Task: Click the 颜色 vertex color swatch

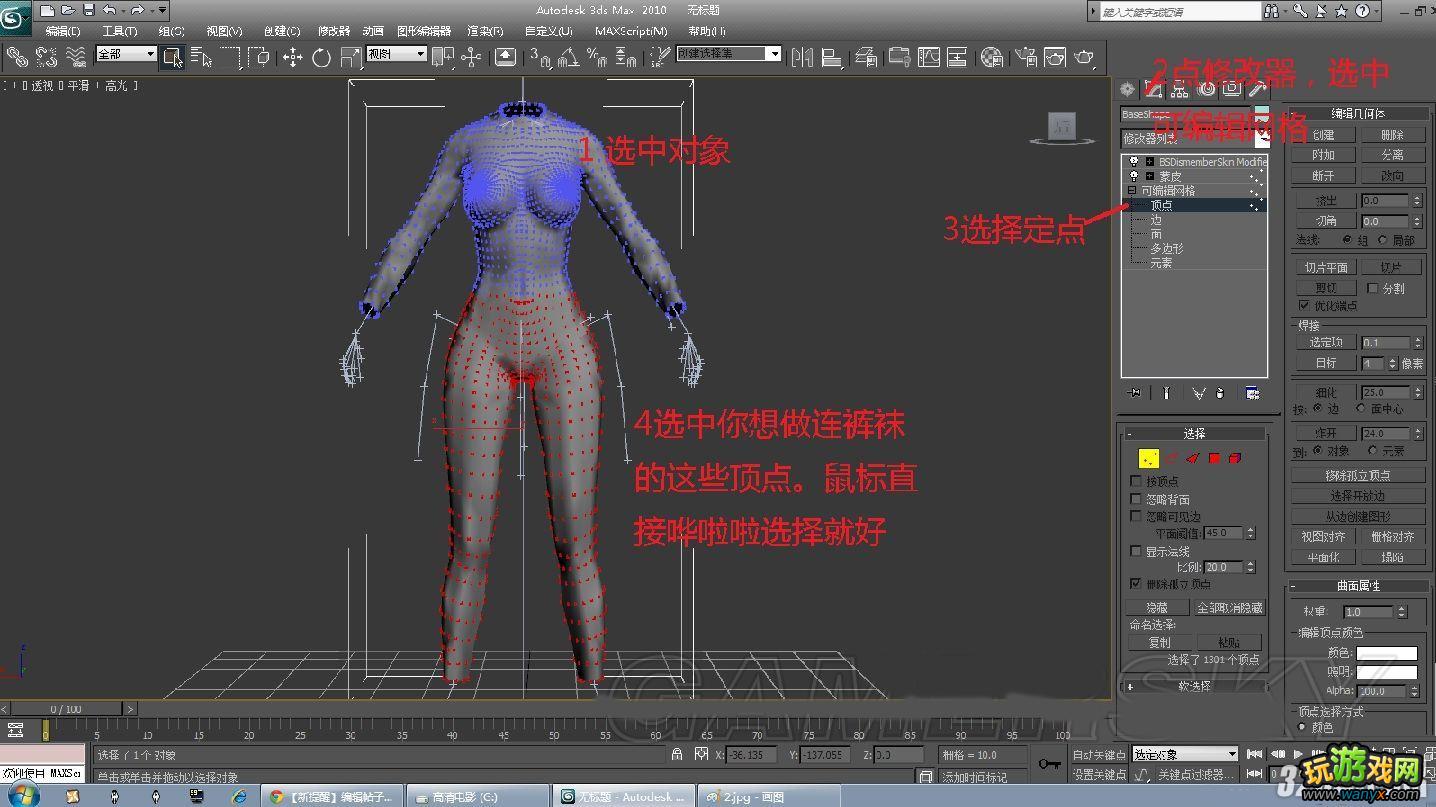Action: 1387,653
